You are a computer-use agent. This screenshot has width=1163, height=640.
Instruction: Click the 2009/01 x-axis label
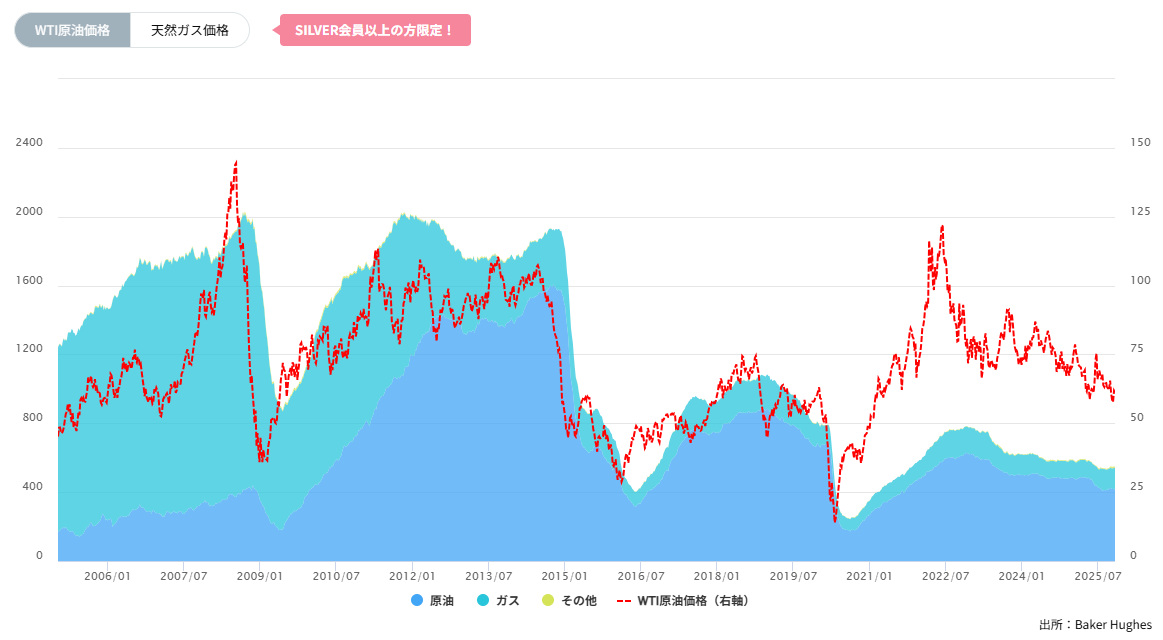(x=258, y=577)
